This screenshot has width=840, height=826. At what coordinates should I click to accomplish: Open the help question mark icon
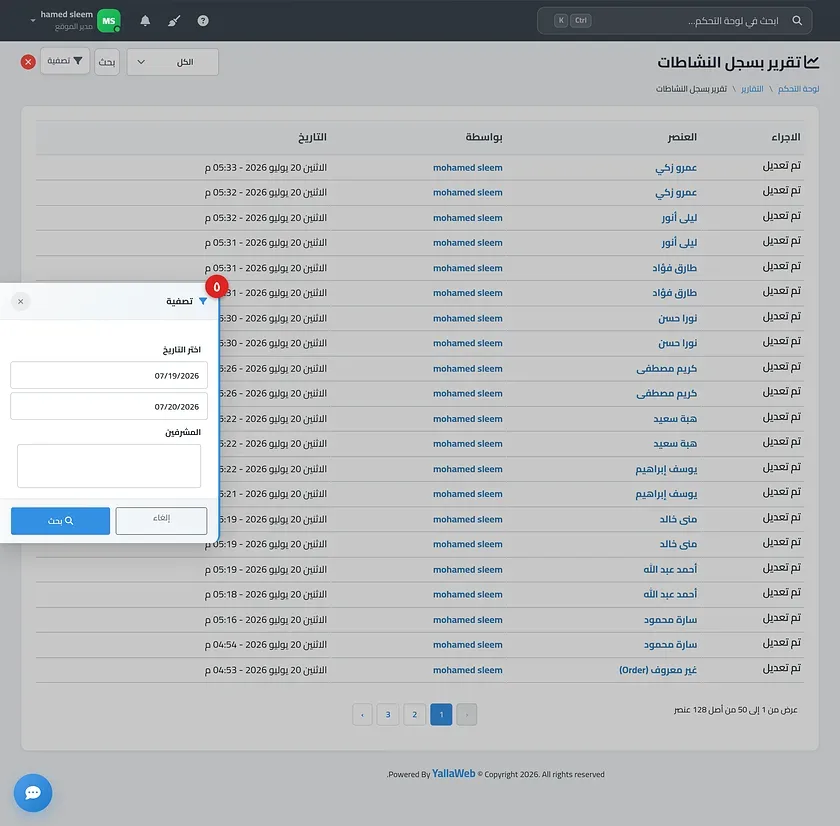[203, 21]
